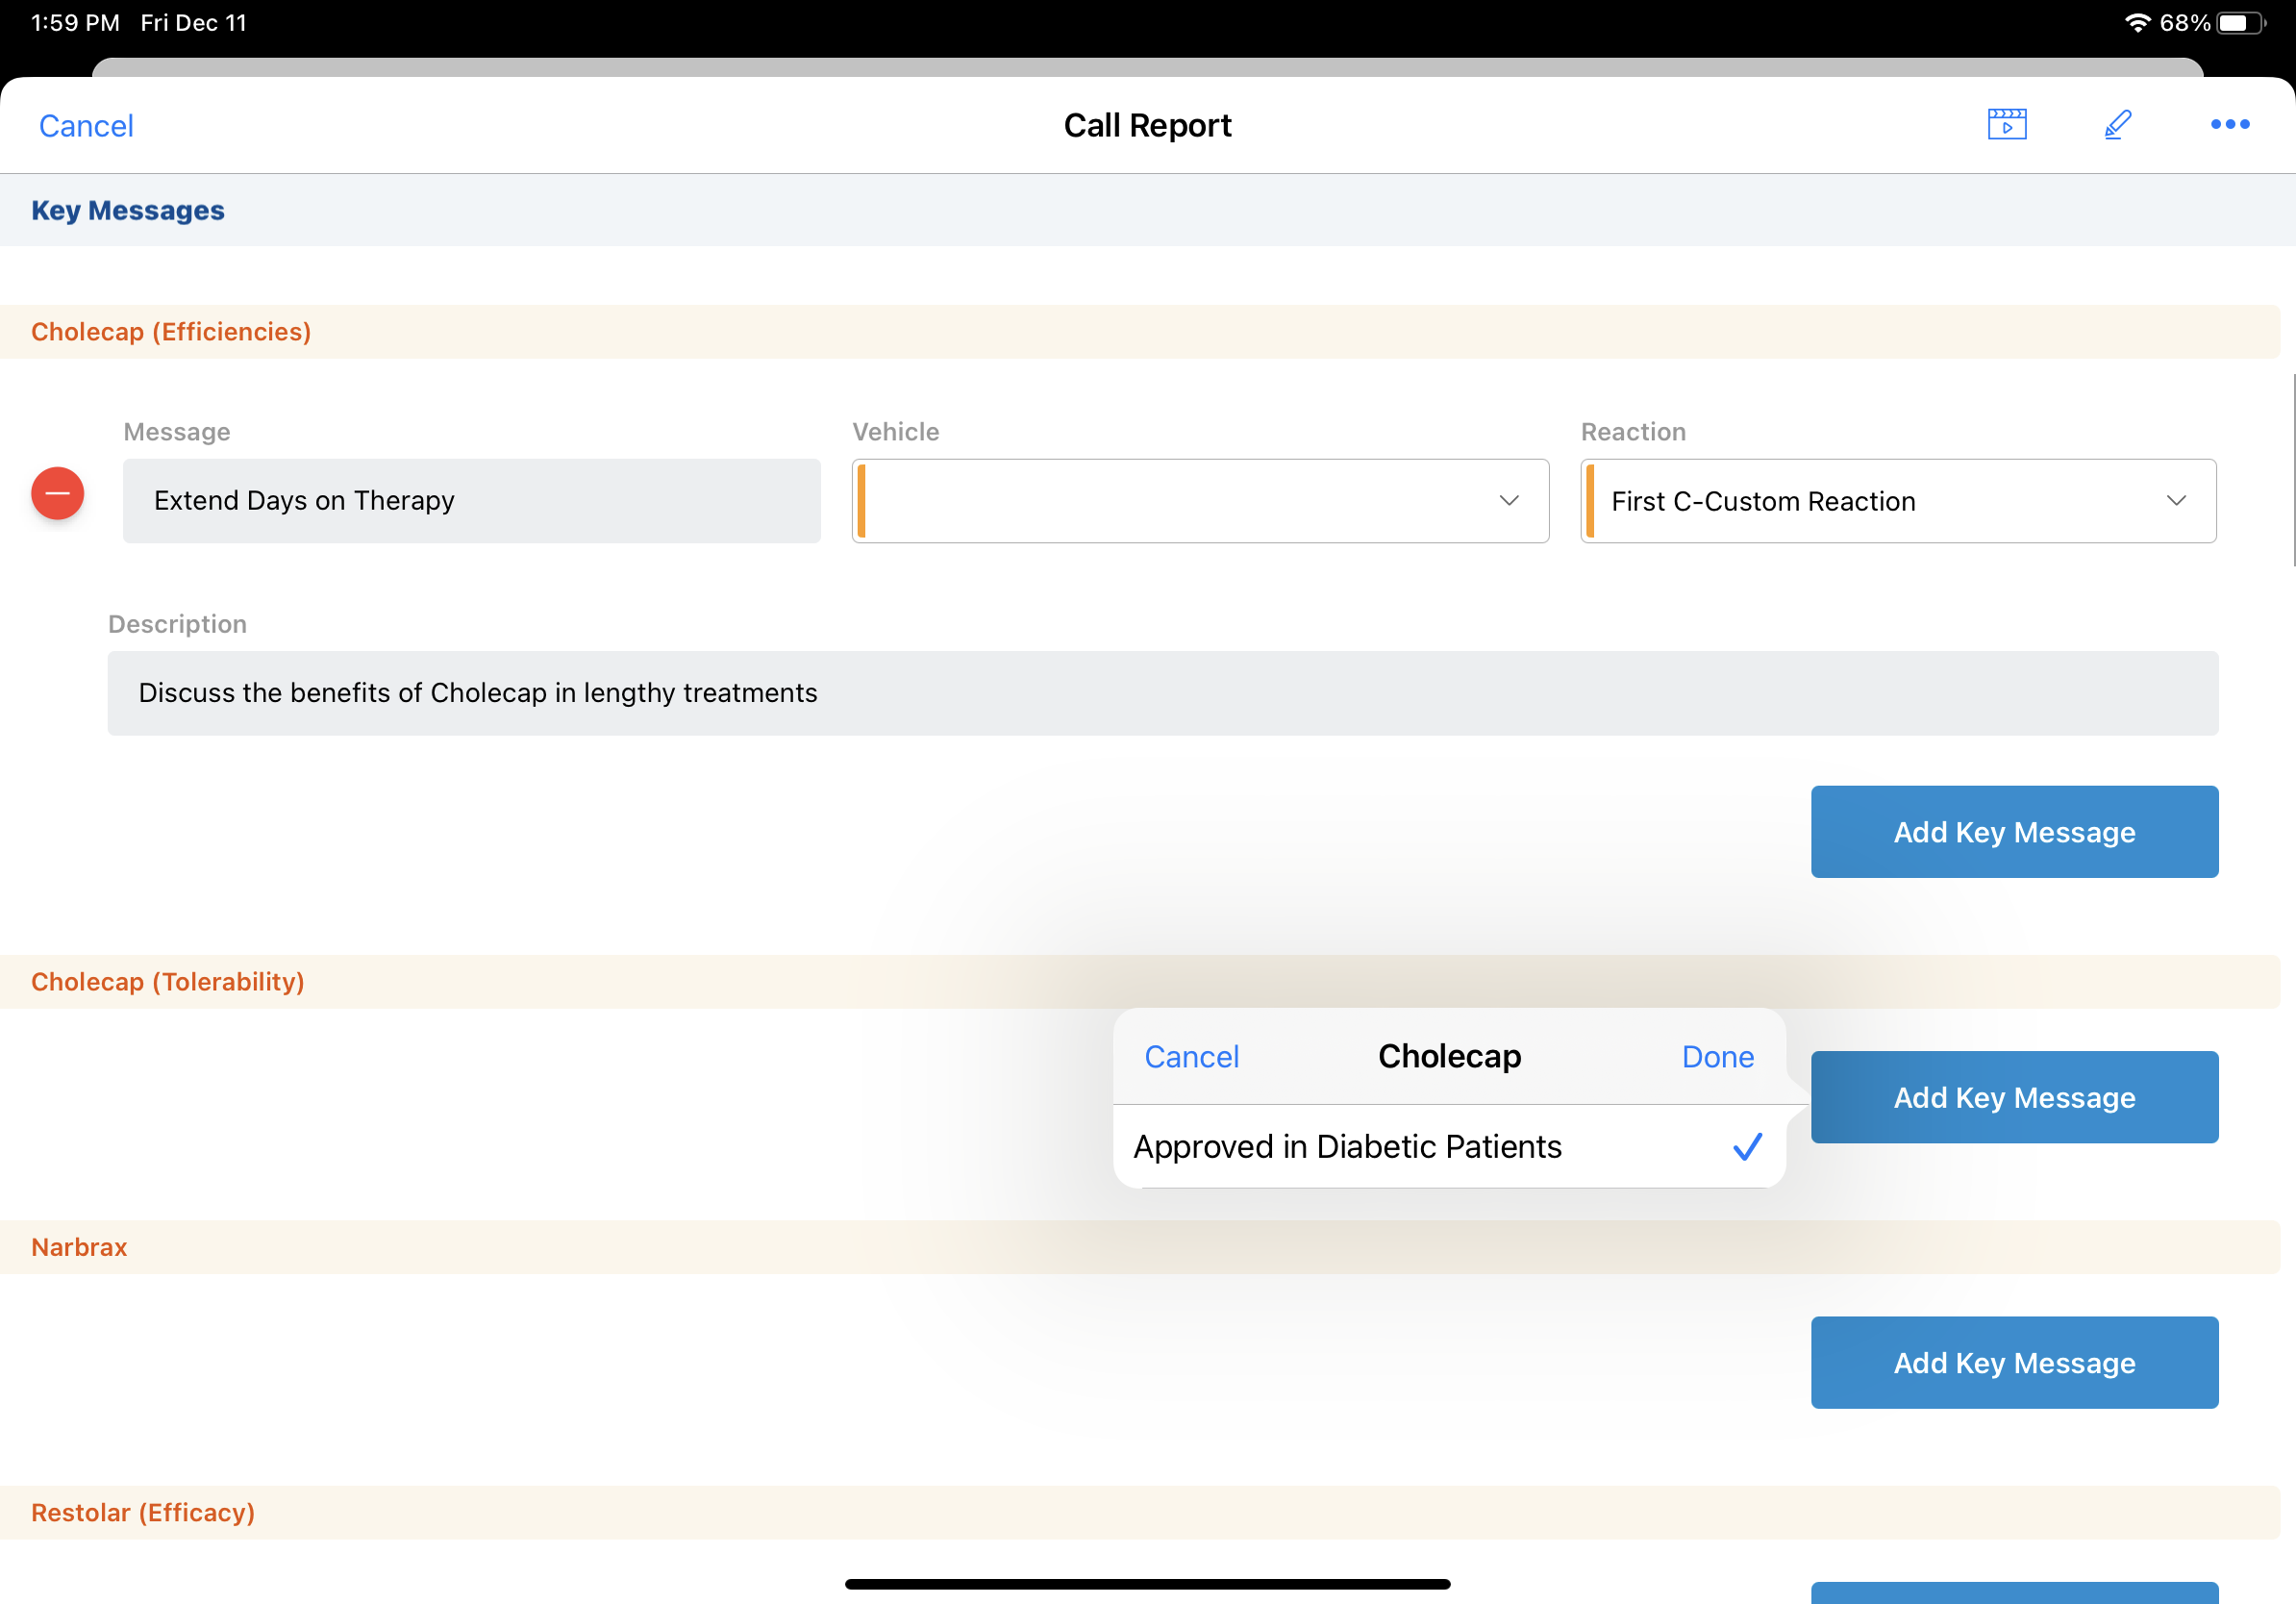This screenshot has height=1604, width=2296.
Task: Add Key Message under Narbrax section
Action: tap(2013, 1362)
